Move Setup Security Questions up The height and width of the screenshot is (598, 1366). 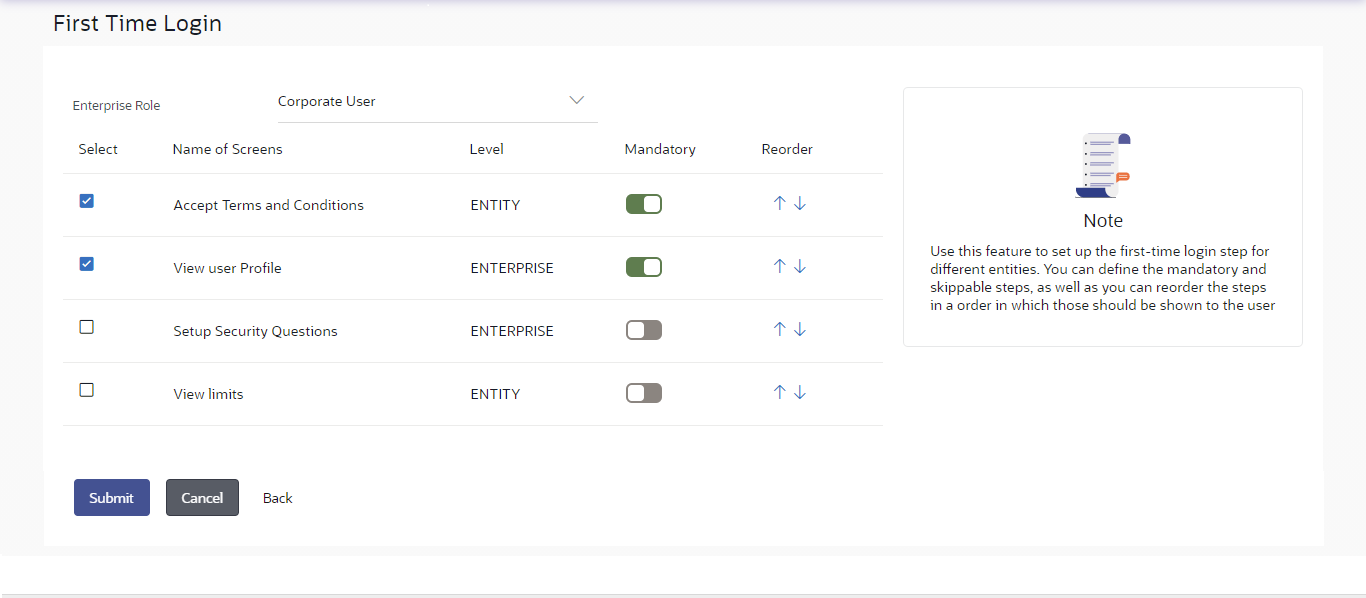780,329
